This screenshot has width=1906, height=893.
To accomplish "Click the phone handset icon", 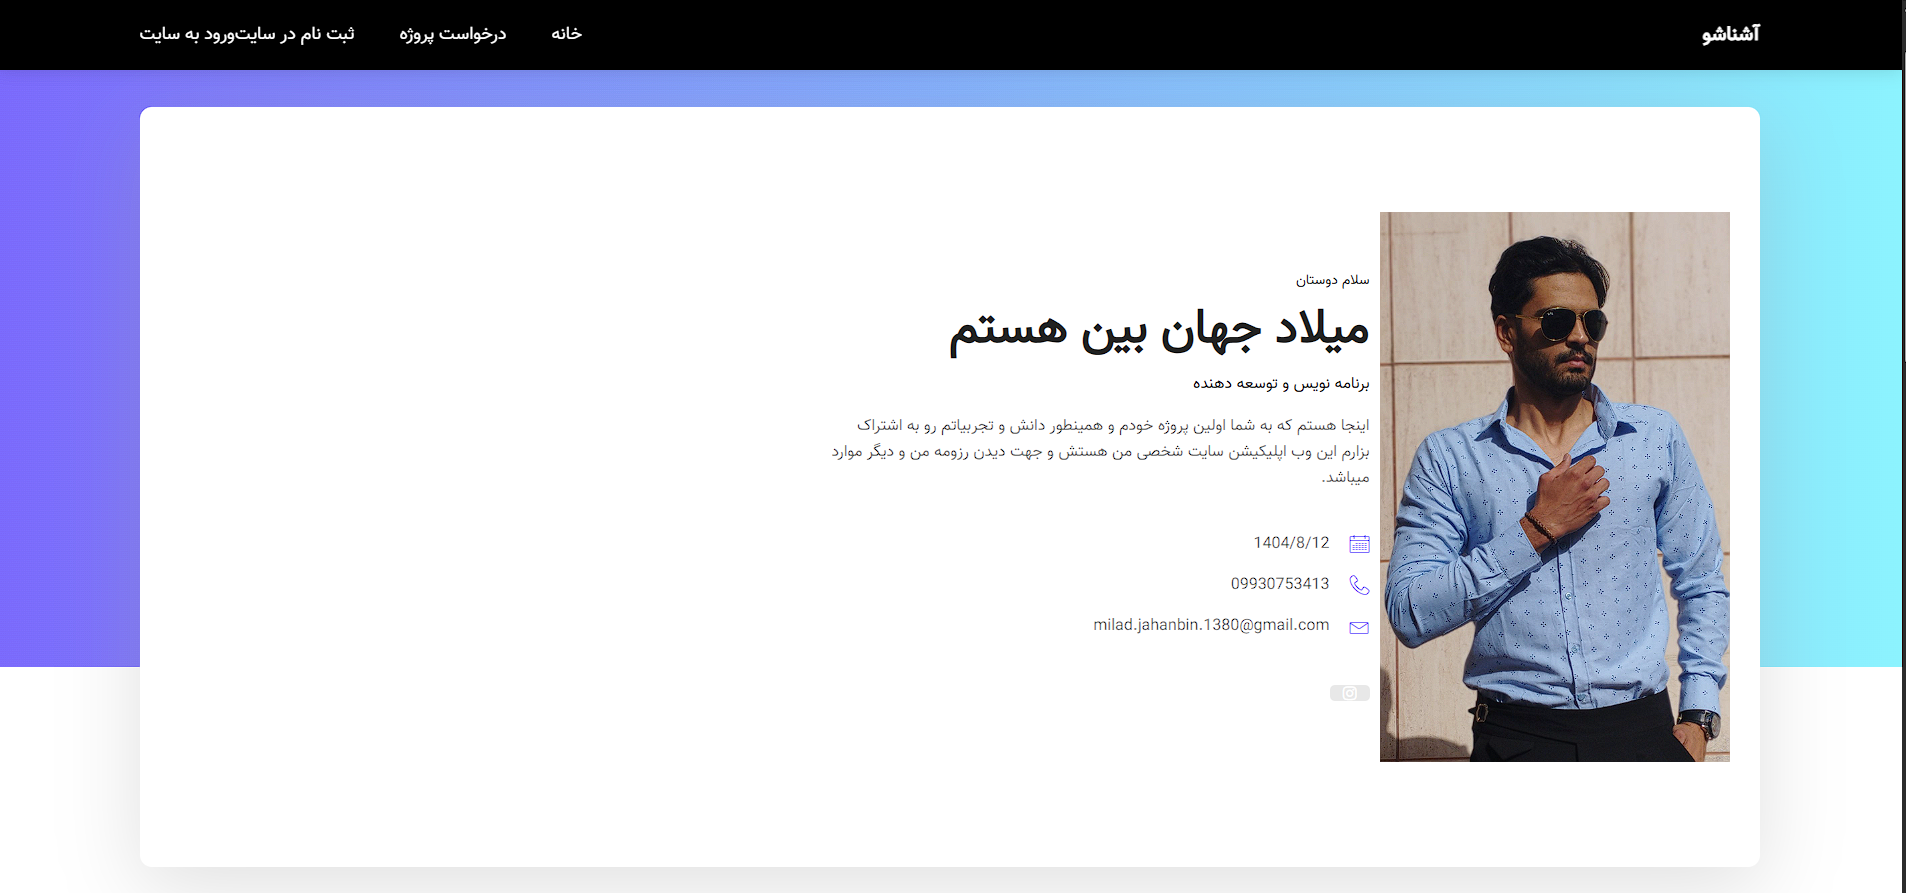I will 1359,585.
